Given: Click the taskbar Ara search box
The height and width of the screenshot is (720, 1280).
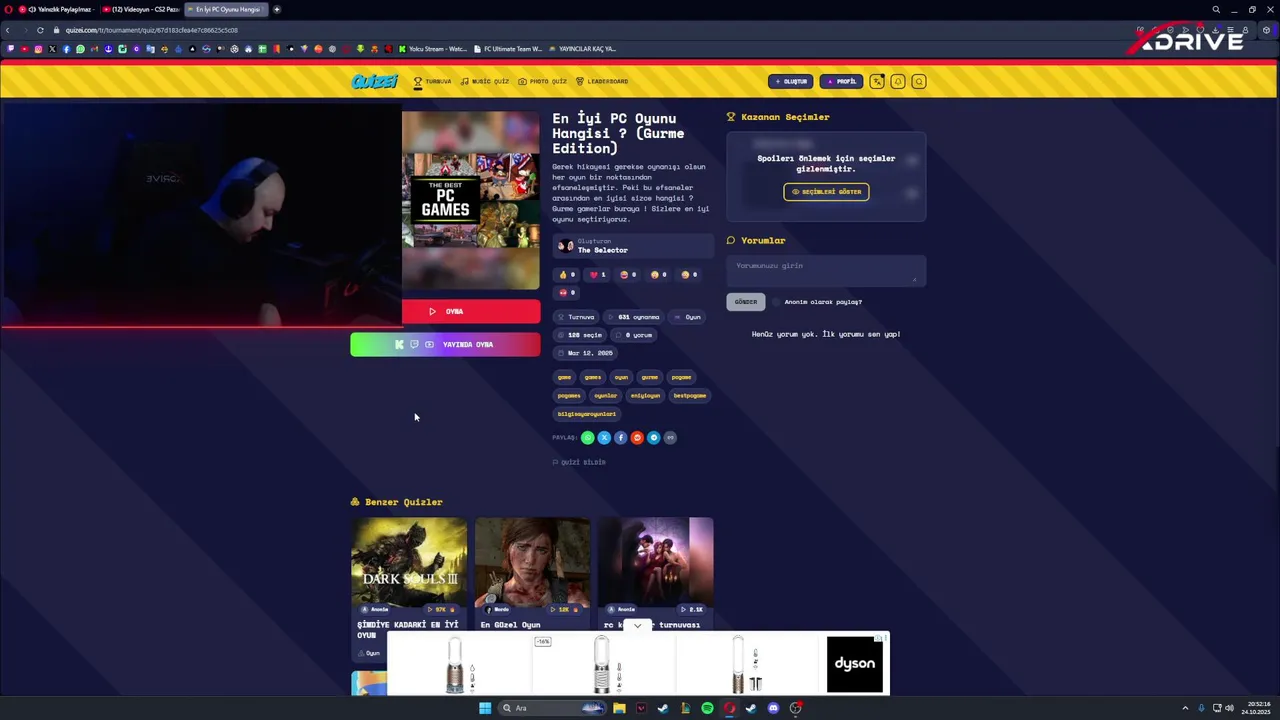Looking at the screenshot, I should click(553, 708).
